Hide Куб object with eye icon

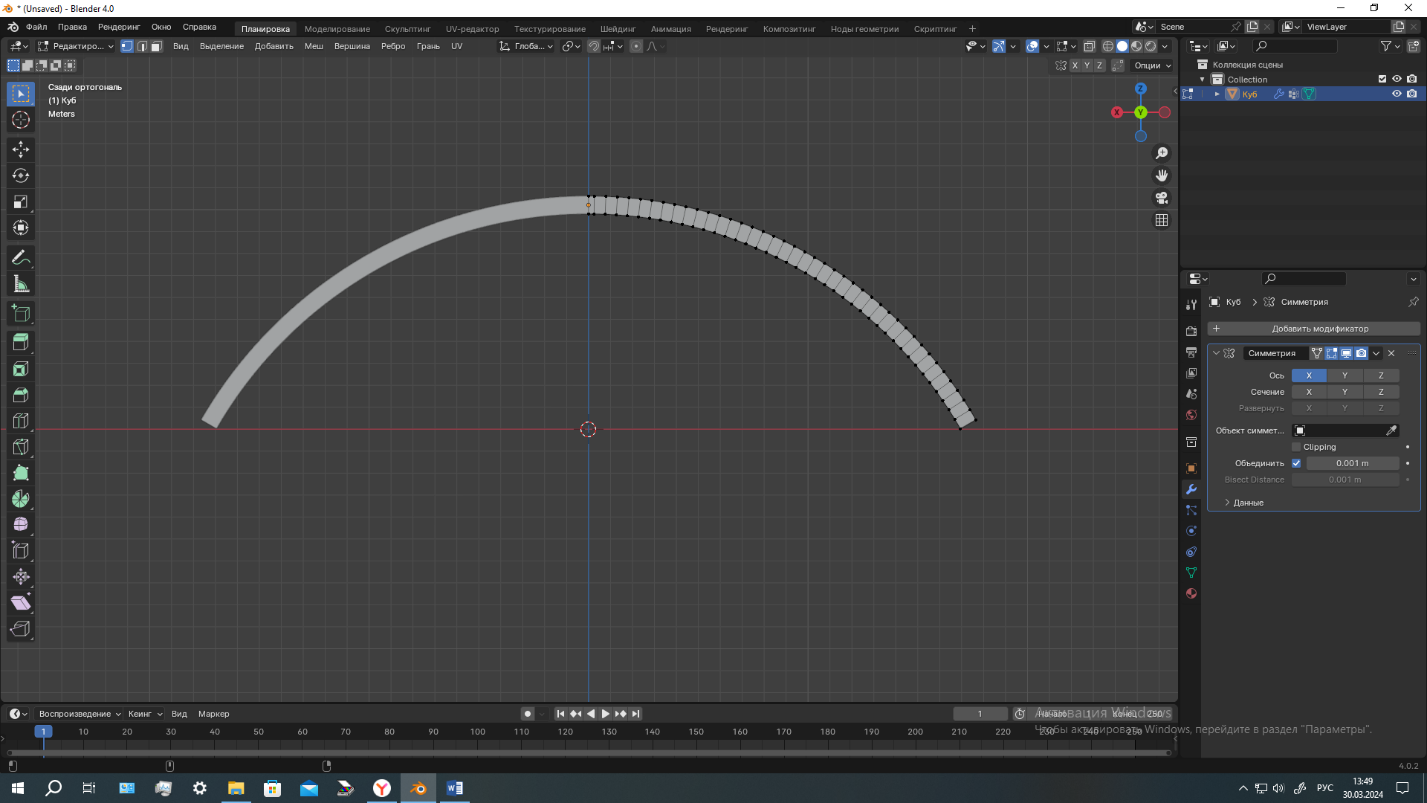coord(1397,94)
